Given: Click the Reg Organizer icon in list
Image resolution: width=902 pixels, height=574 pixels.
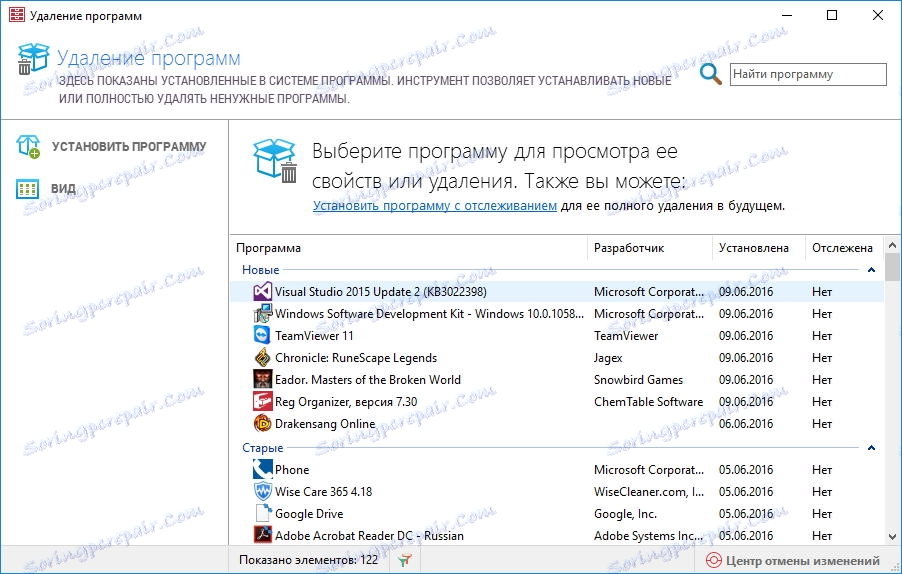Looking at the screenshot, I should 262,401.
